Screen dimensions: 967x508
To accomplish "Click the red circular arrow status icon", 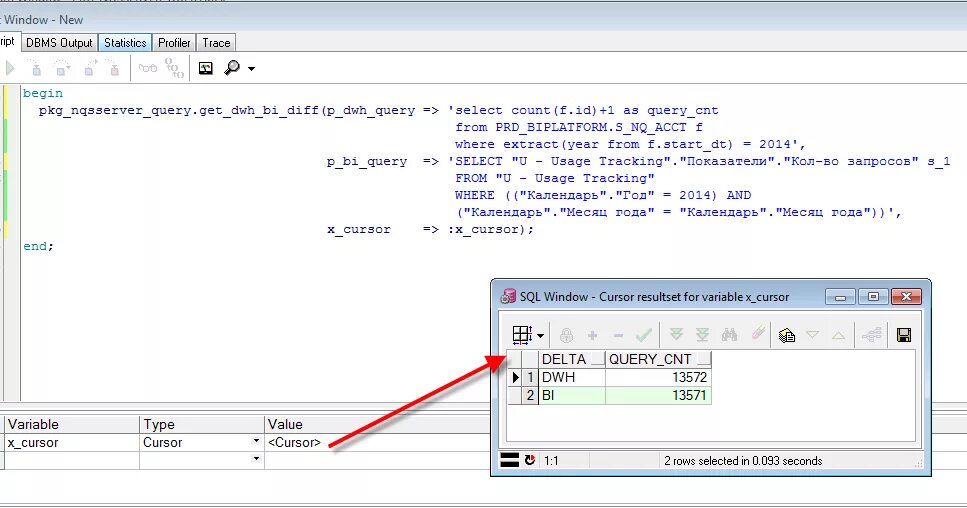I will click(x=530, y=460).
